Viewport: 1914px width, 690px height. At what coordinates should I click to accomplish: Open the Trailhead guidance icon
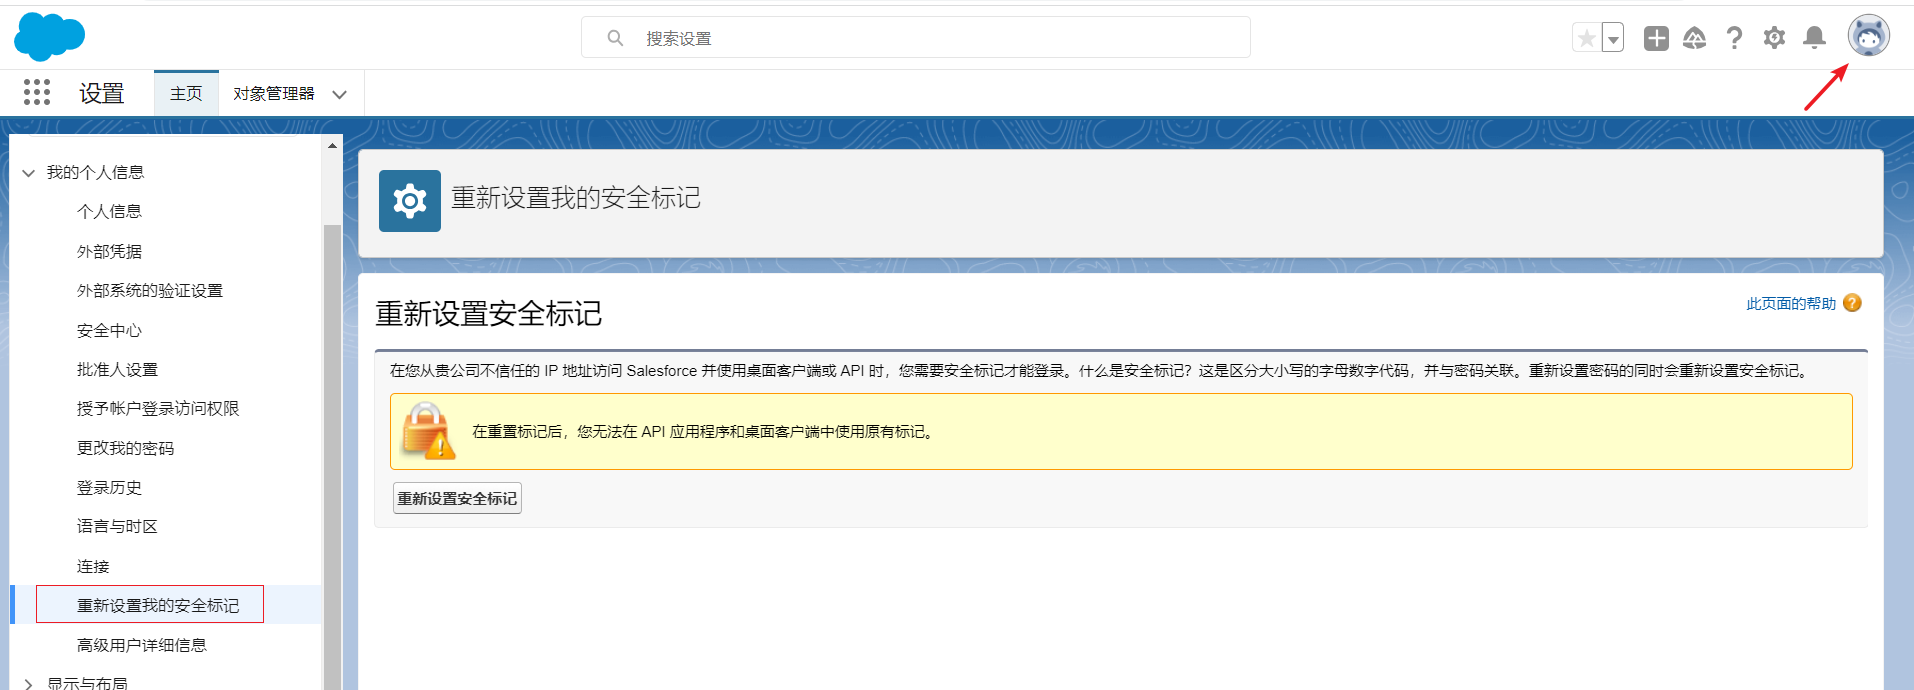1694,38
